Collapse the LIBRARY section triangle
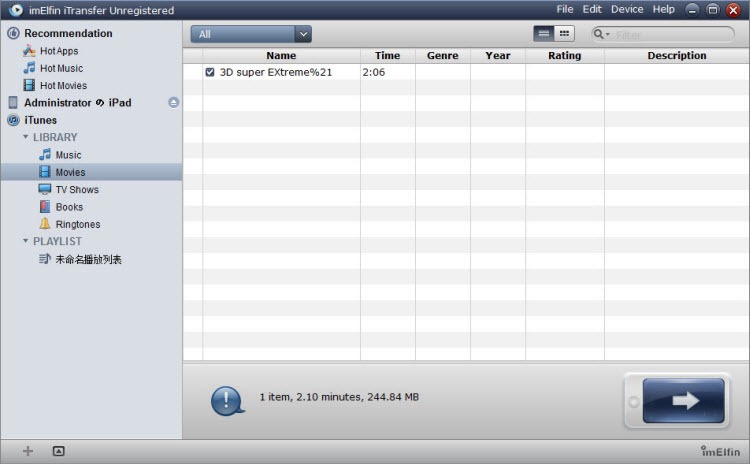The width and height of the screenshot is (750, 464). click(x=25, y=137)
